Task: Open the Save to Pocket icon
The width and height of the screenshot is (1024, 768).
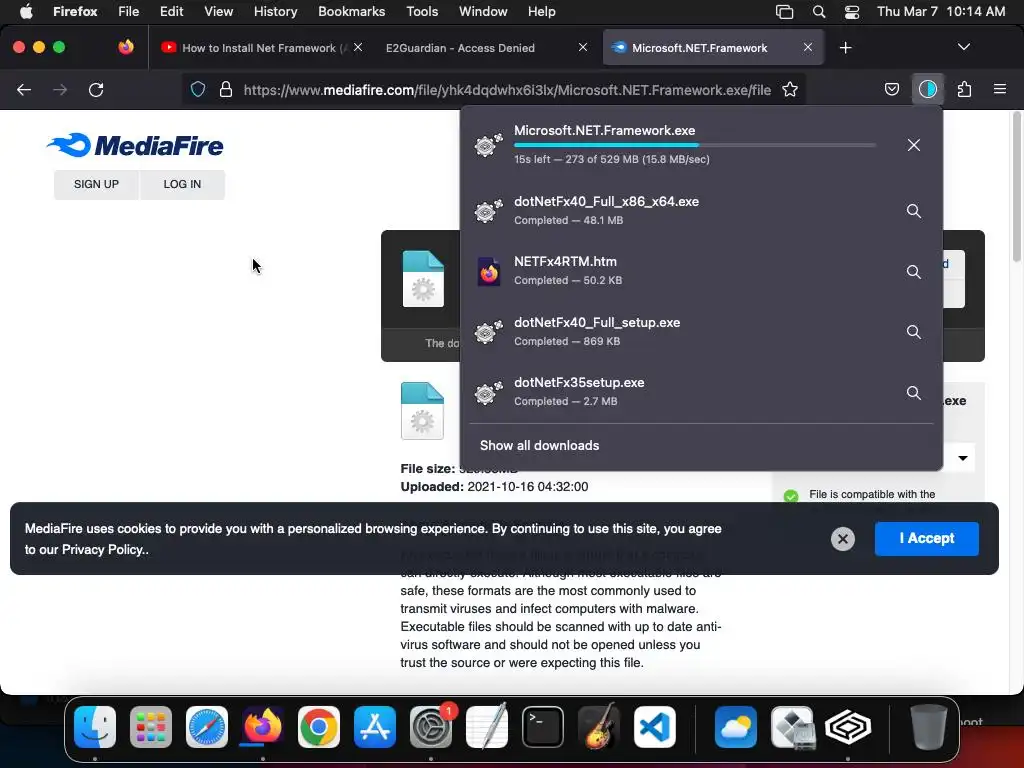Action: click(891, 89)
